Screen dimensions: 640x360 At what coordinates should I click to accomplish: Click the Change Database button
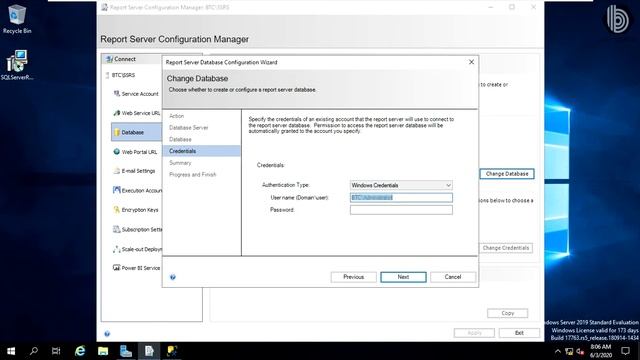(507, 174)
